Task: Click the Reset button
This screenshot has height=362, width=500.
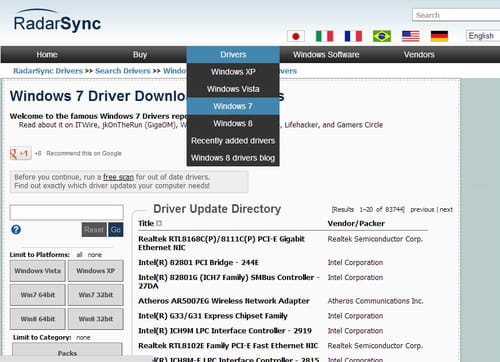Action: [x=94, y=230]
